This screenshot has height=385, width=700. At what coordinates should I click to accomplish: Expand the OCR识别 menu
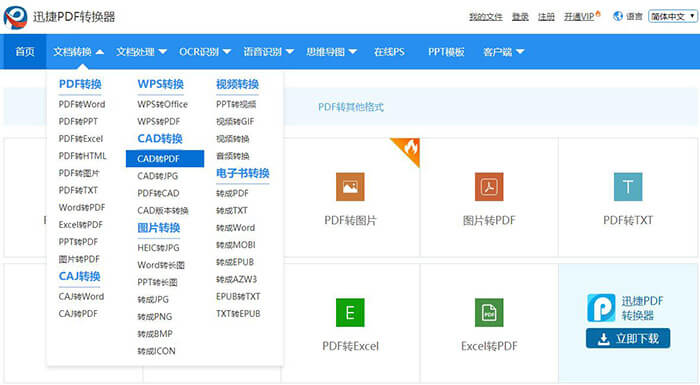[205, 52]
